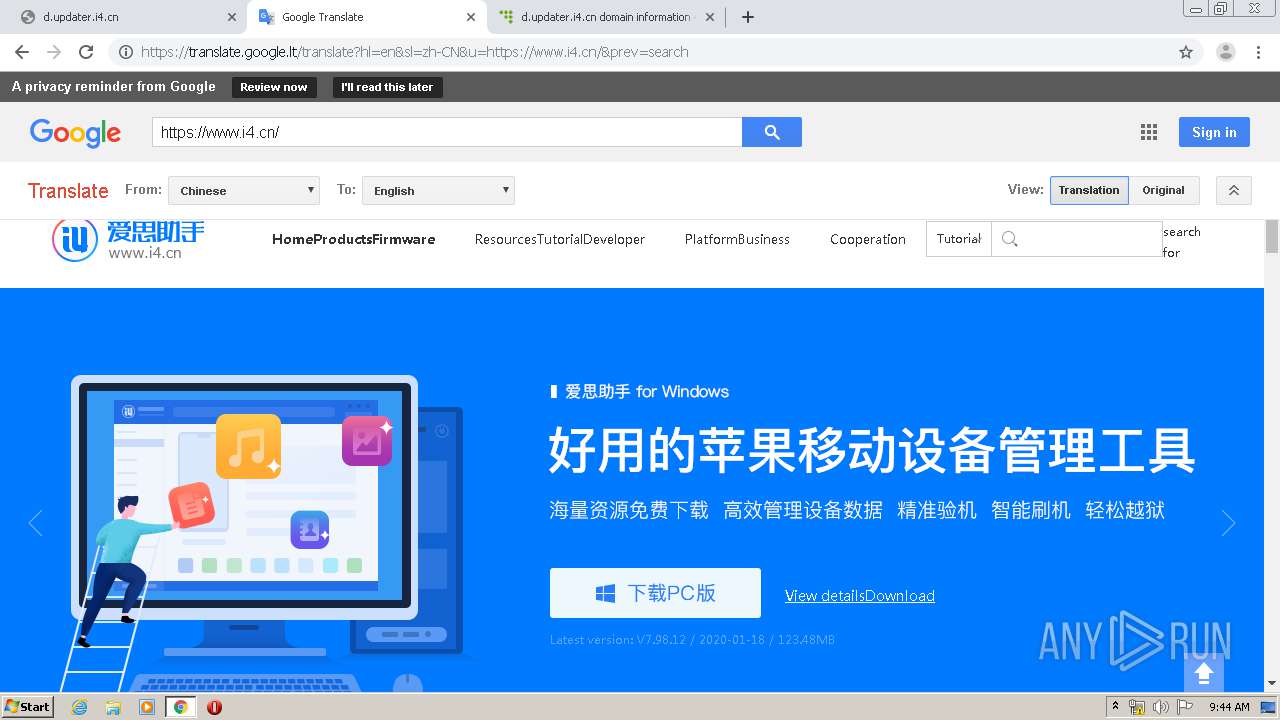This screenshot has width=1280, height=720.
Task: Click the taskbar clock showing 9:44 AM
Action: (x=1229, y=707)
